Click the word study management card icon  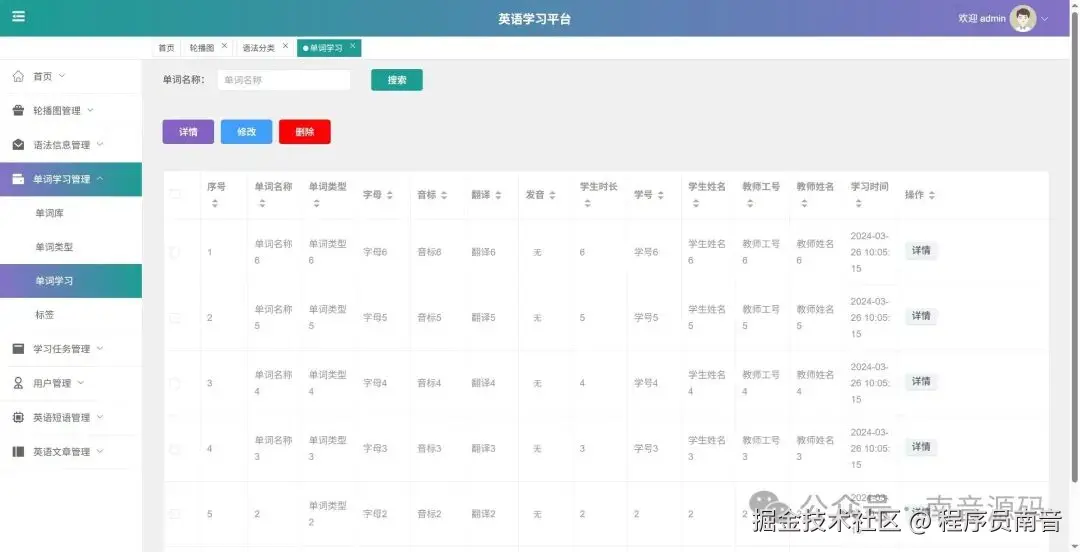(19, 179)
